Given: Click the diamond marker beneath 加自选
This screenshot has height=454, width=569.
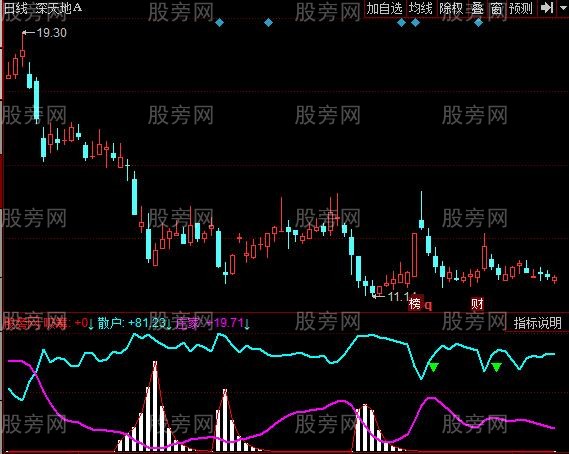Looking at the screenshot, I should pos(401,23).
